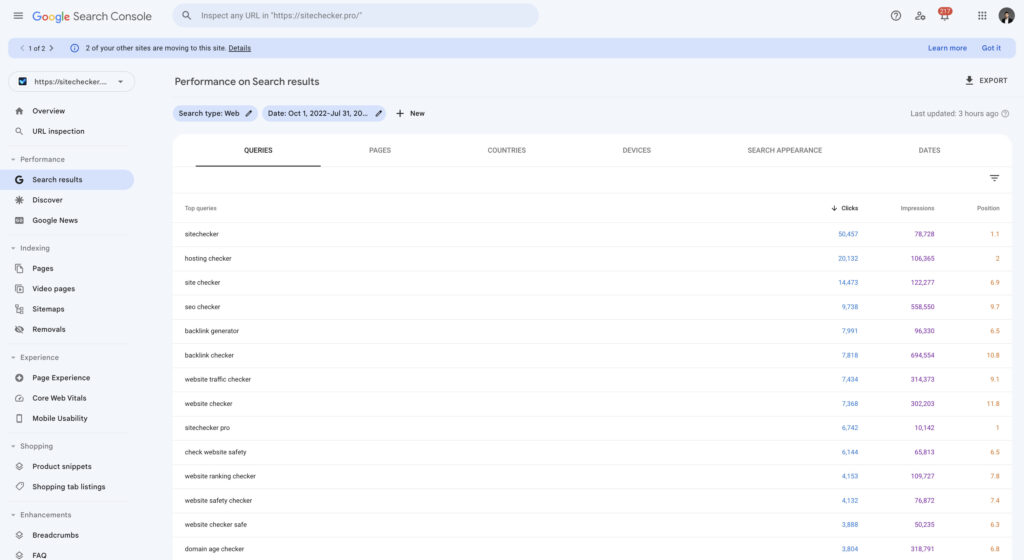The height and width of the screenshot is (560, 1024).
Task: Select the 'check website safety' query row
Action: (x=592, y=452)
